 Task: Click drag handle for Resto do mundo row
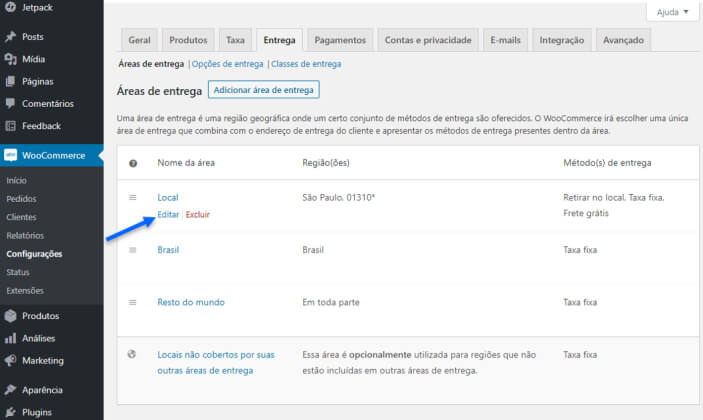click(x=133, y=302)
